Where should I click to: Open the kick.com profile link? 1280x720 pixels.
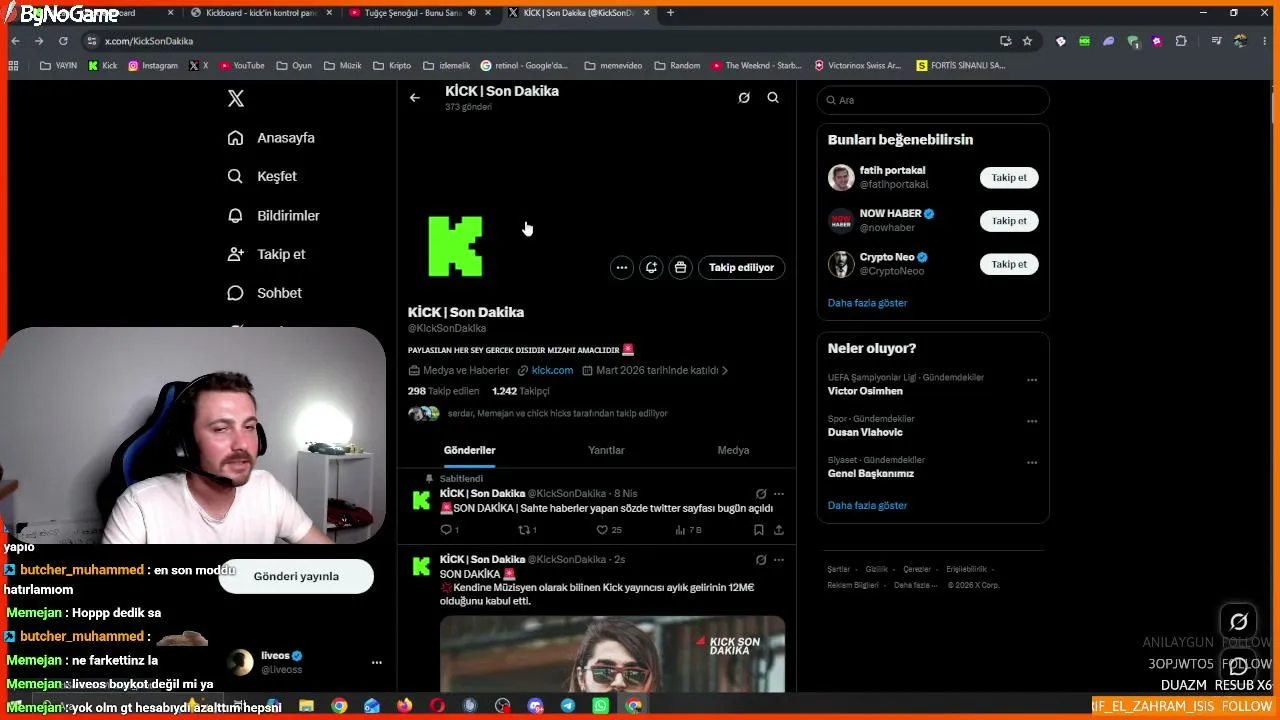[552, 370]
